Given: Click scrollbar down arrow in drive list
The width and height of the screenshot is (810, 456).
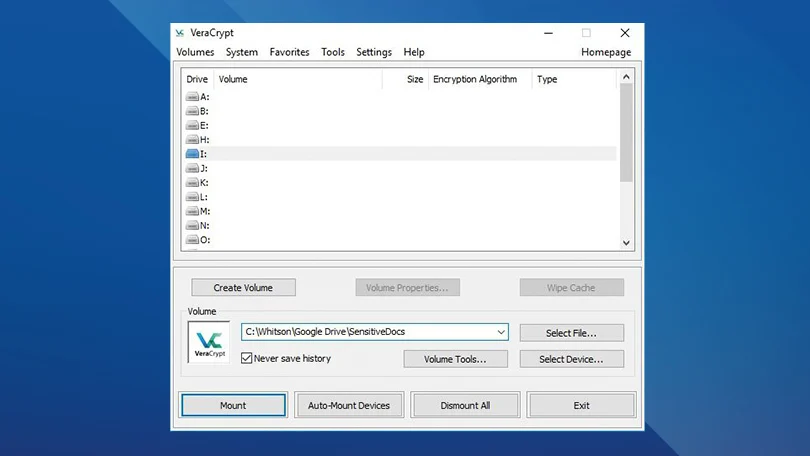Looking at the screenshot, I should pos(626,242).
